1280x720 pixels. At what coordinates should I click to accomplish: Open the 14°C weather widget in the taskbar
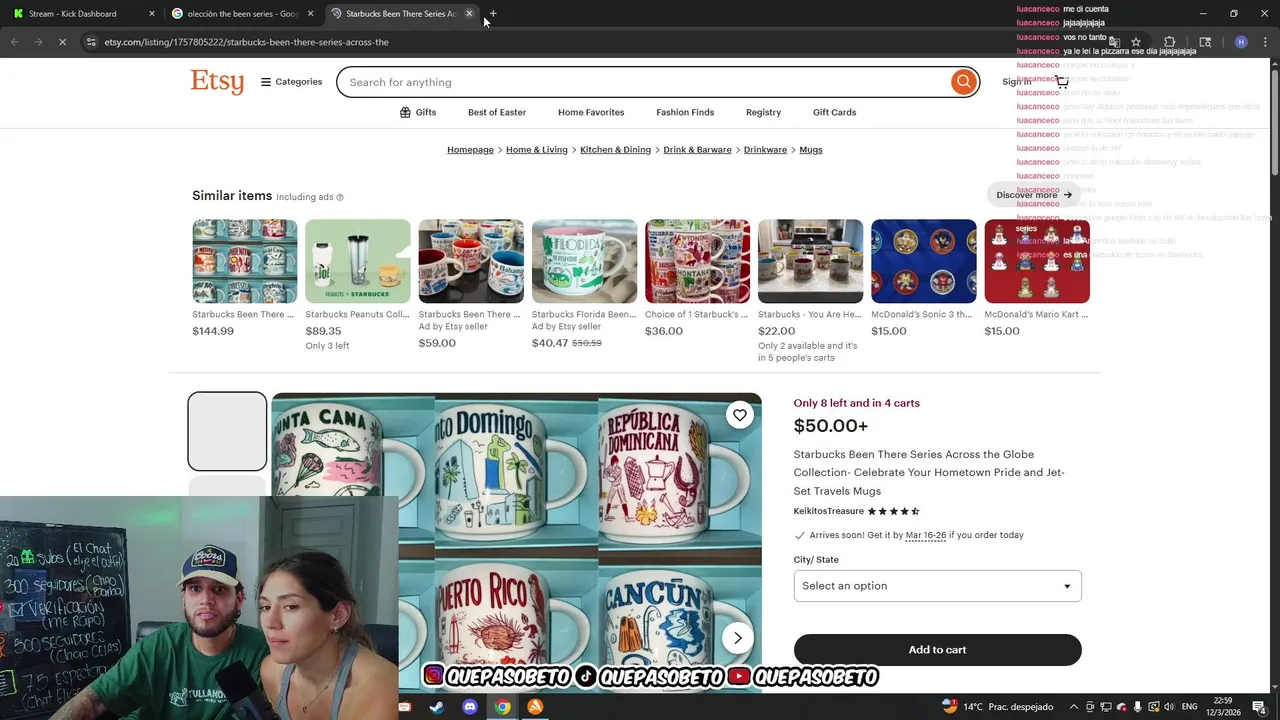[x=997, y=707]
